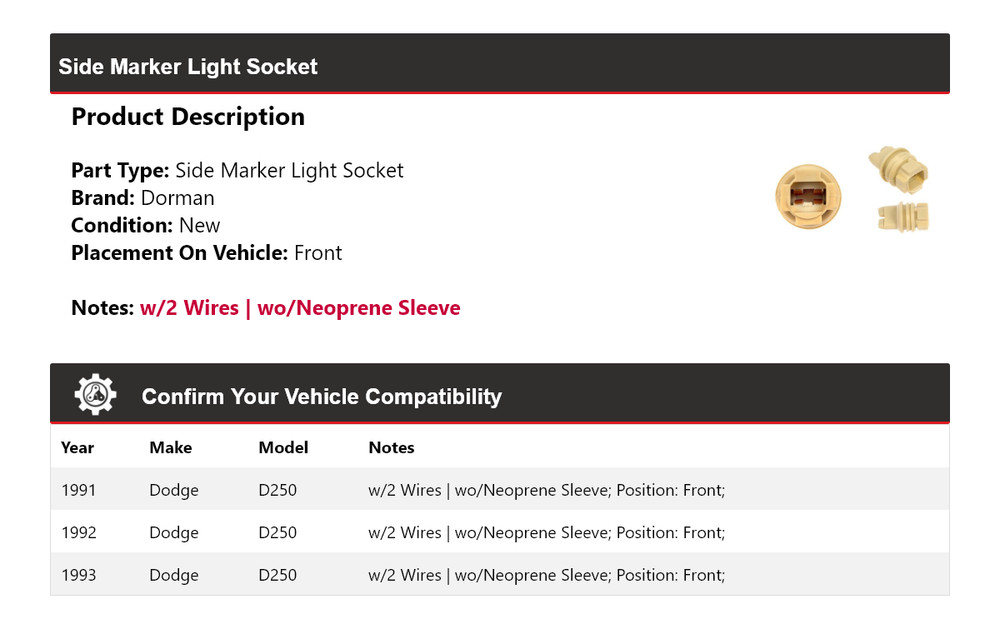
Task: Click the Notes column header in the table
Action: pos(391,447)
